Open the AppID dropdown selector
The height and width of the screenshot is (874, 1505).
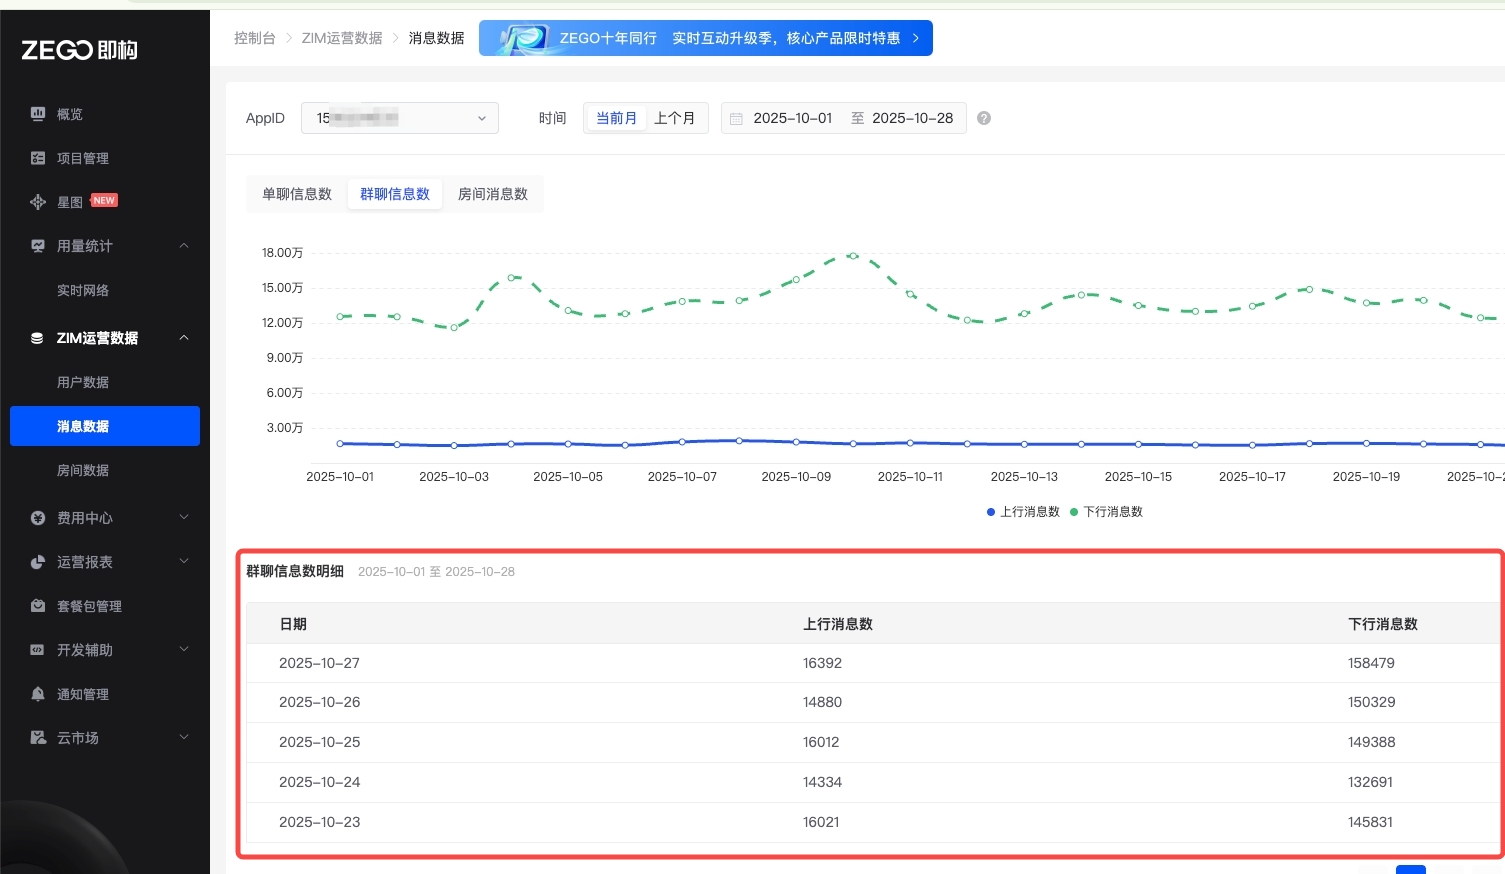coord(399,118)
